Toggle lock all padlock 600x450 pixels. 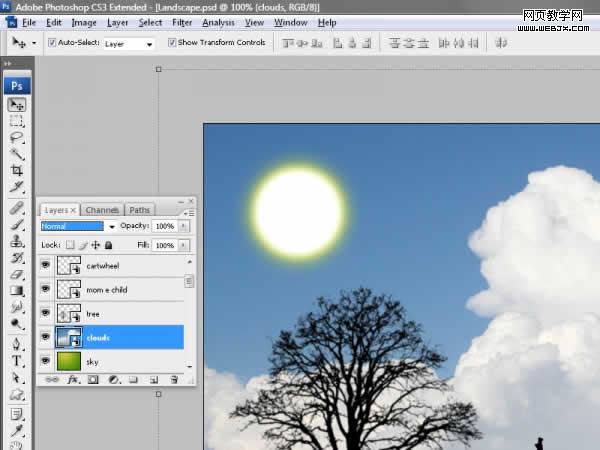[109, 245]
